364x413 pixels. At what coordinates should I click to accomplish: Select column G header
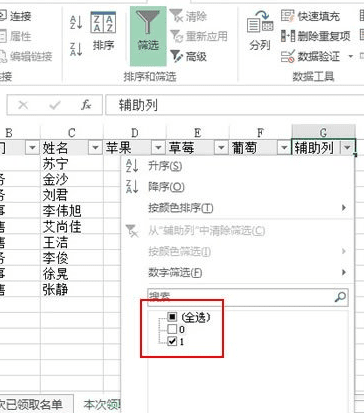click(323, 133)
